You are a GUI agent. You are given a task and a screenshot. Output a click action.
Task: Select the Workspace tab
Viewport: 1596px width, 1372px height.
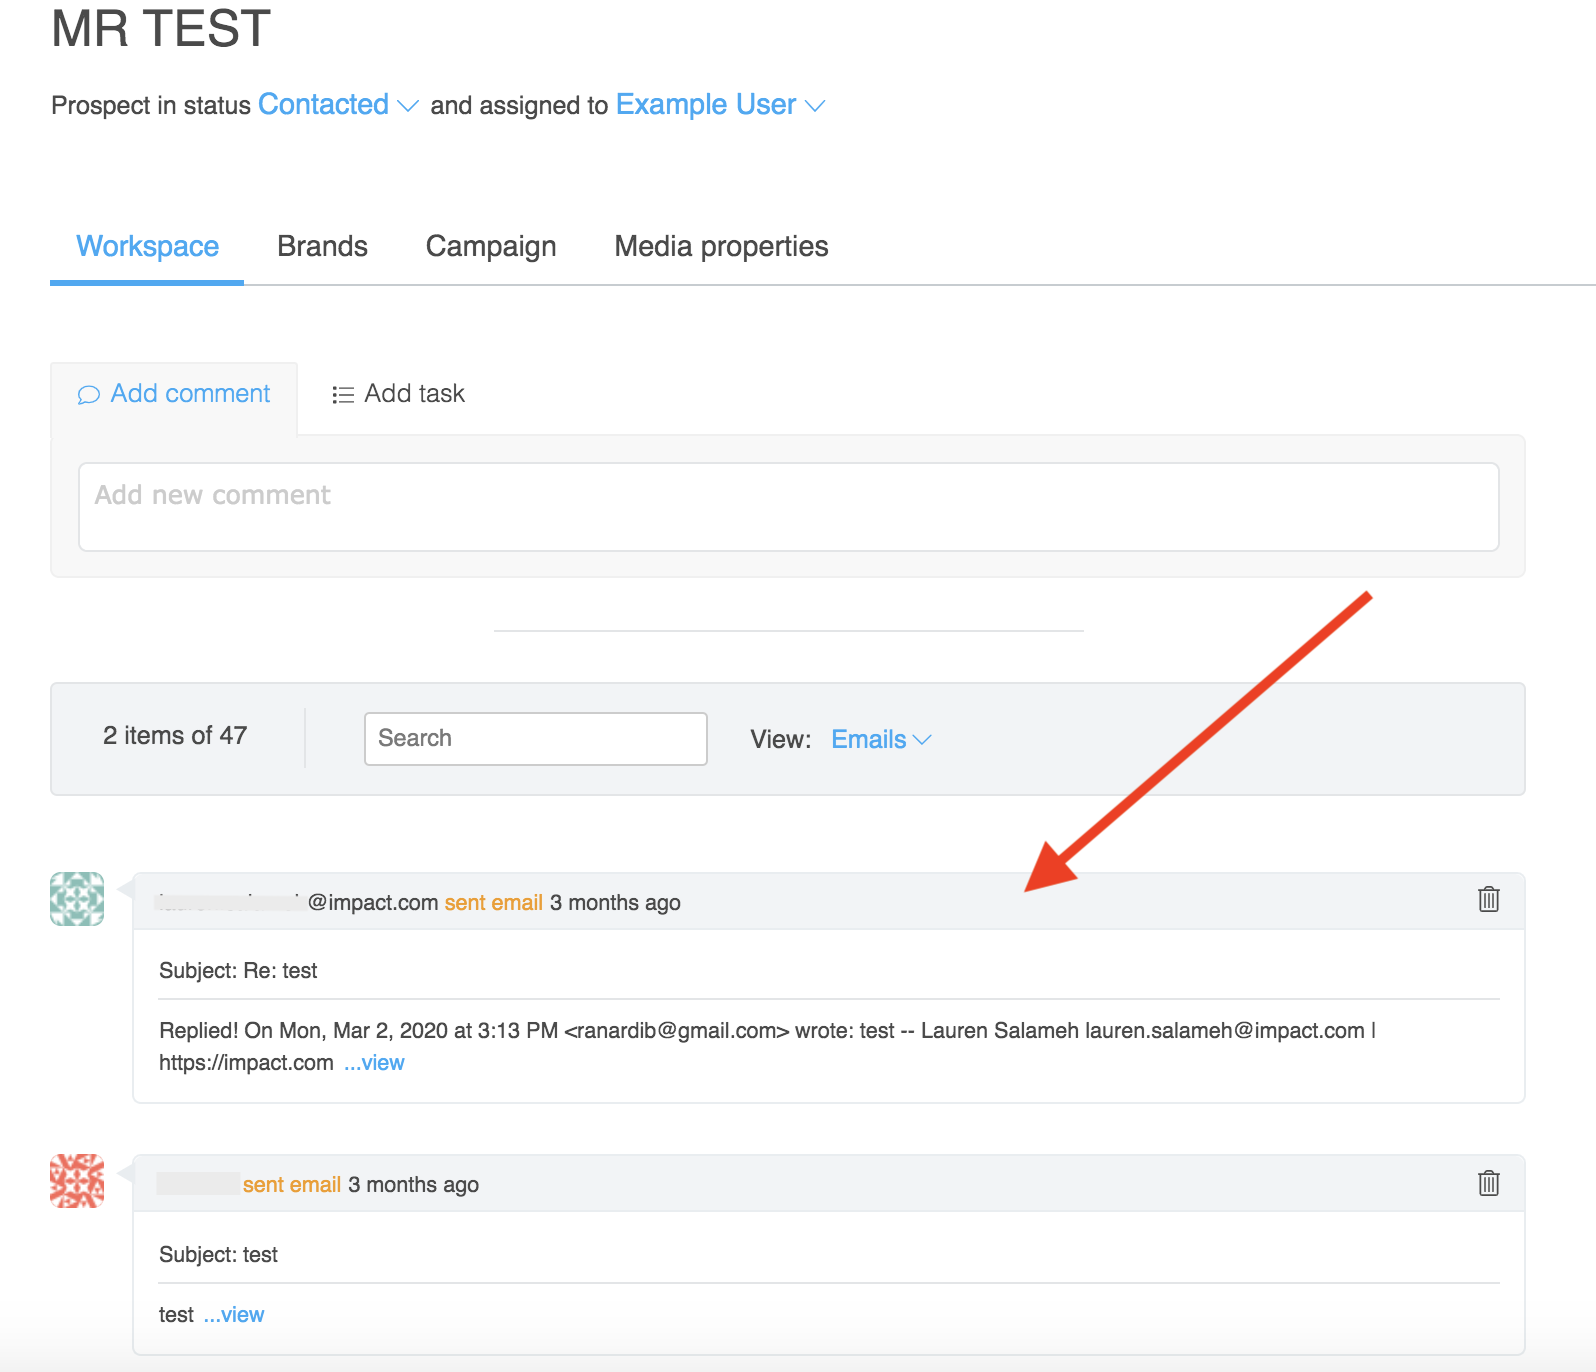[x=147, y=246]
